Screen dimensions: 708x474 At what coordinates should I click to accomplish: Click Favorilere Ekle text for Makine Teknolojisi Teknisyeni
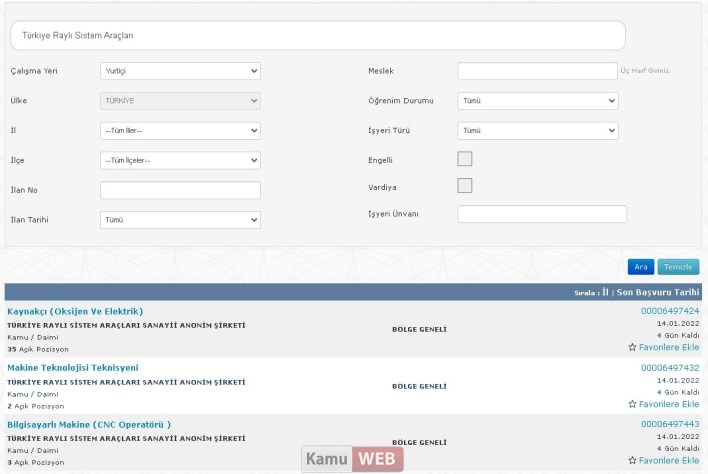pos(669,404)
